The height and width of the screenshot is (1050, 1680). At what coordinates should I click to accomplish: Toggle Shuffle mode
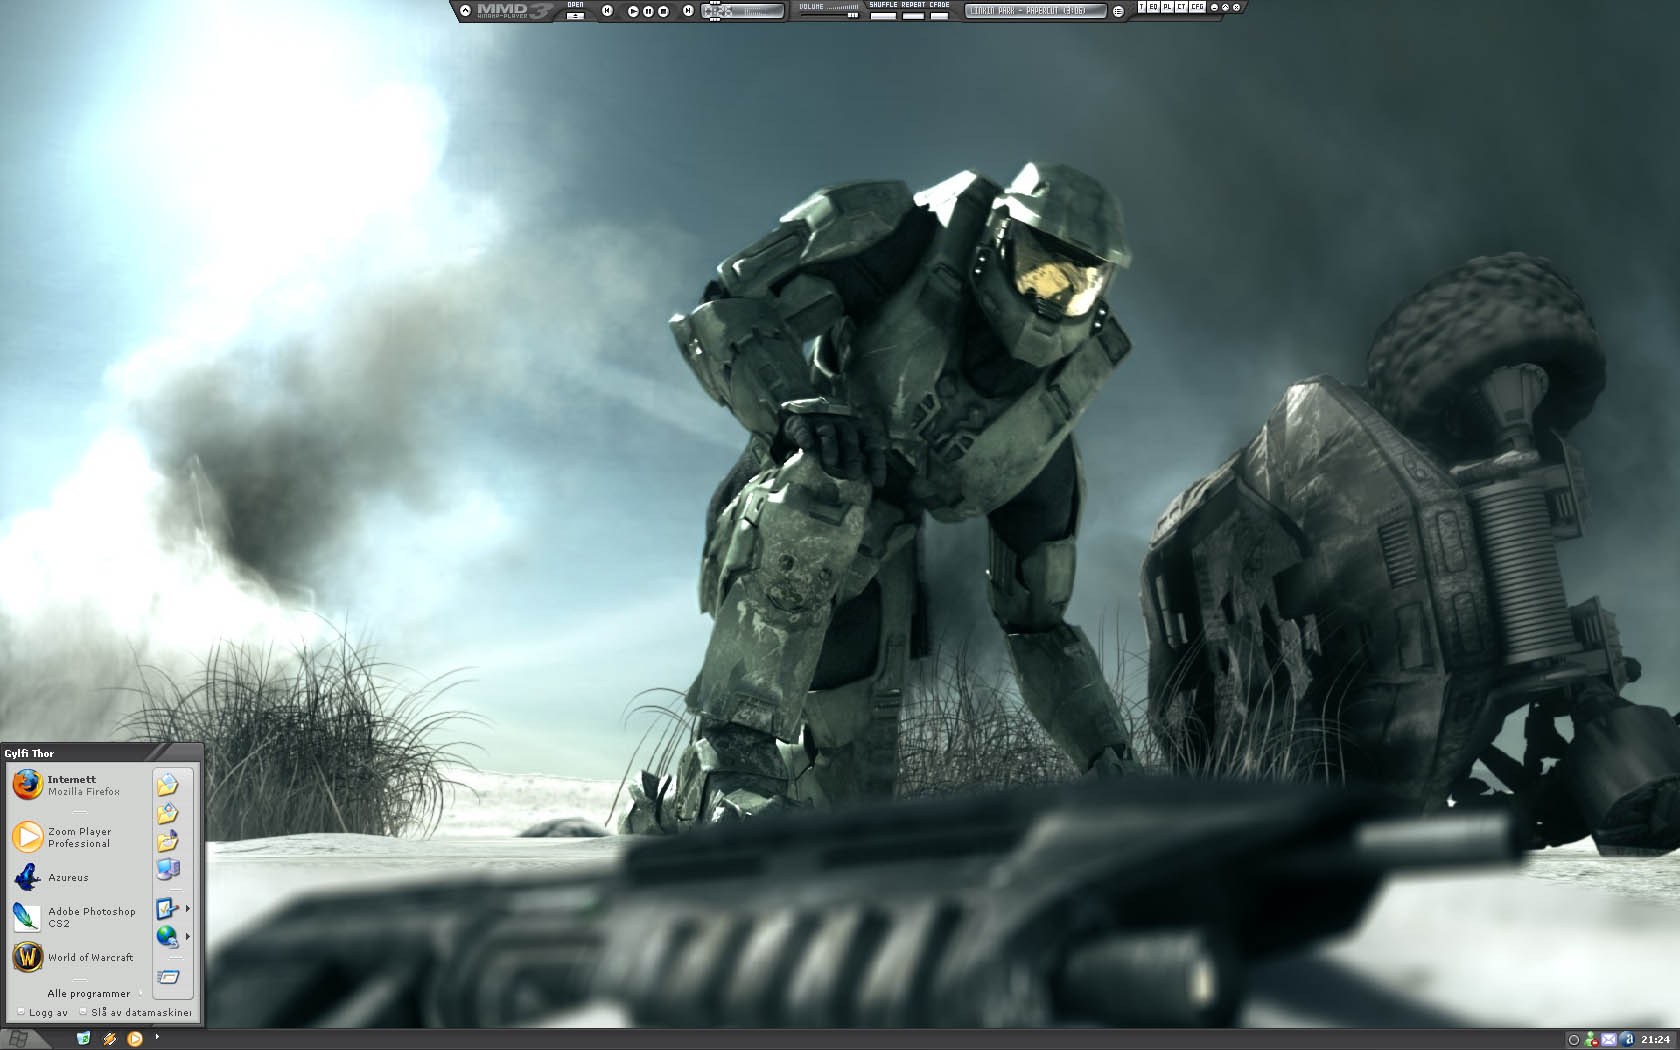pyautogui.click(x=883, y=16)
